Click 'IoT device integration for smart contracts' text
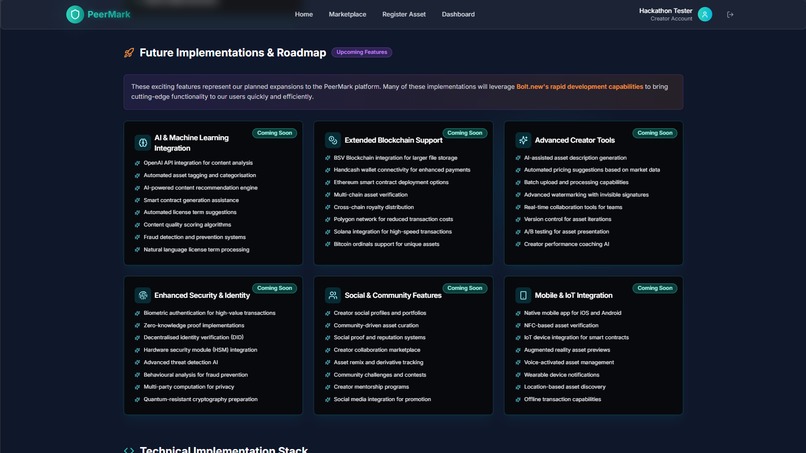Viewport: 806px width, 453px height. tap(576, 337)
